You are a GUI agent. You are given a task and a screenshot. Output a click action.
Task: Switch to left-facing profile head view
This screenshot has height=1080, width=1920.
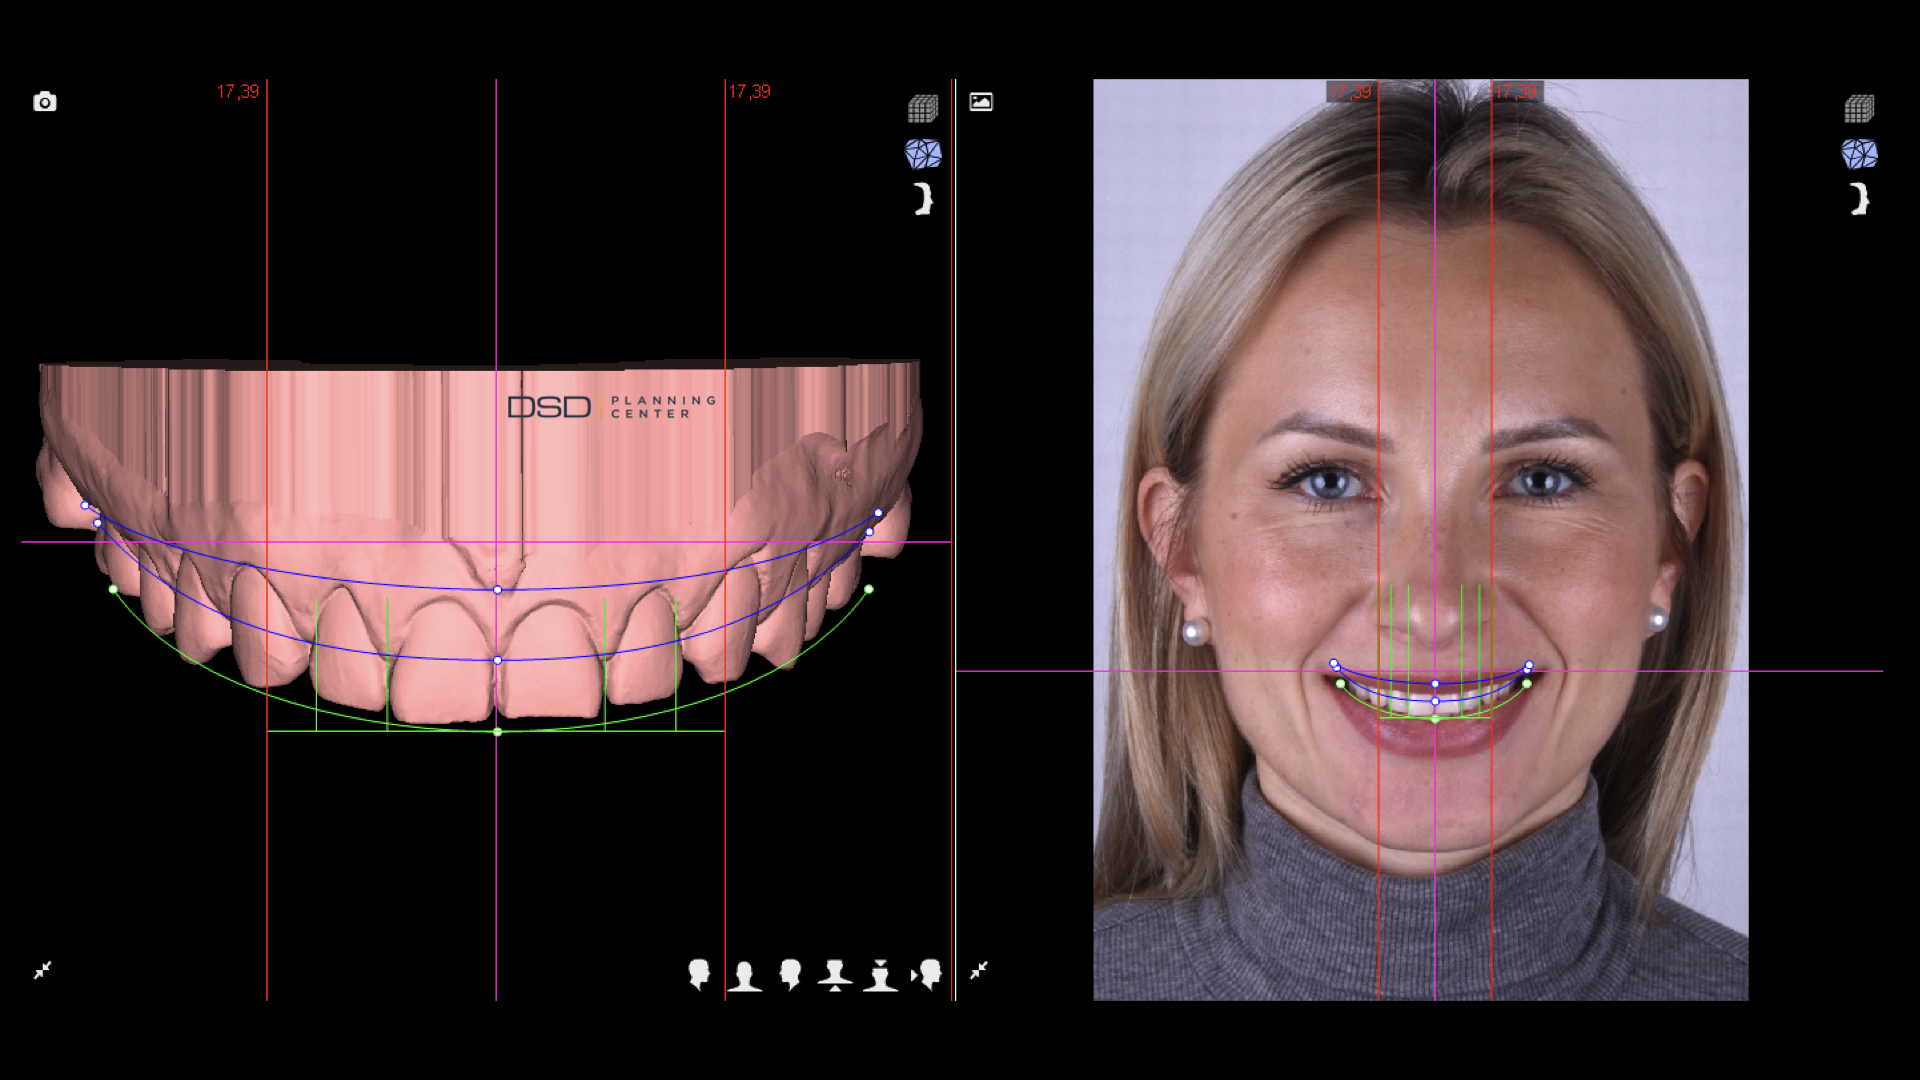point(790,974)
